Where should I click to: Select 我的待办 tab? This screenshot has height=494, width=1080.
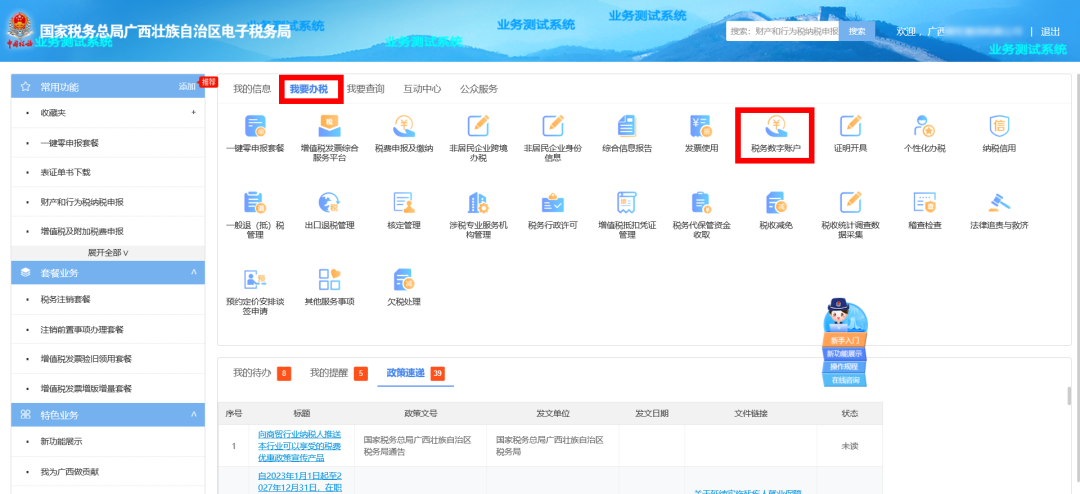click(x=261, y=373)
